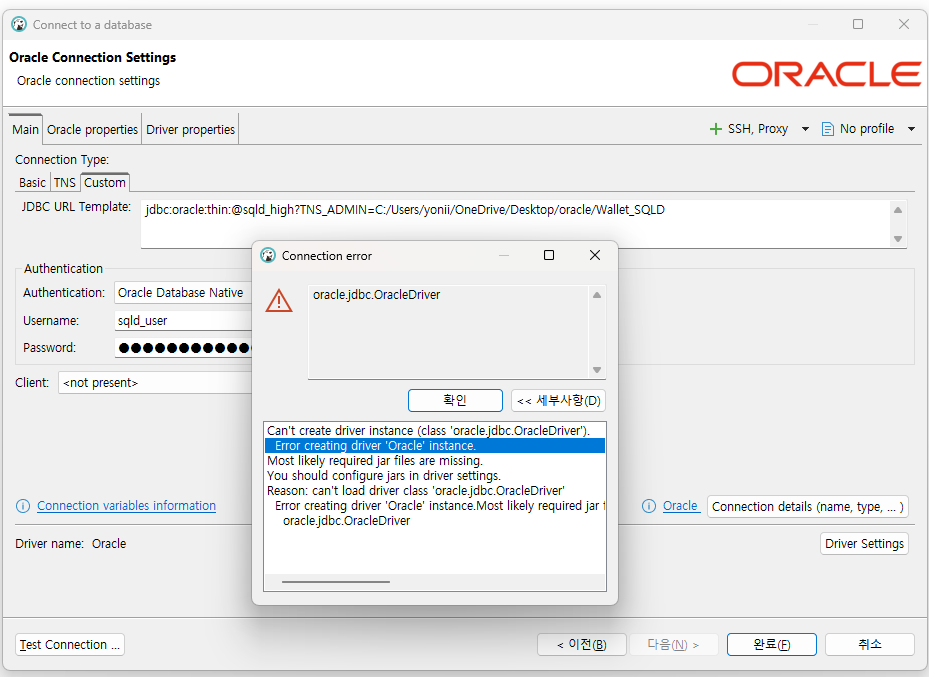This screenshot has width=929, height=677.
Task: Click the info icon beside Oracle link
Action: pos(649,506)
